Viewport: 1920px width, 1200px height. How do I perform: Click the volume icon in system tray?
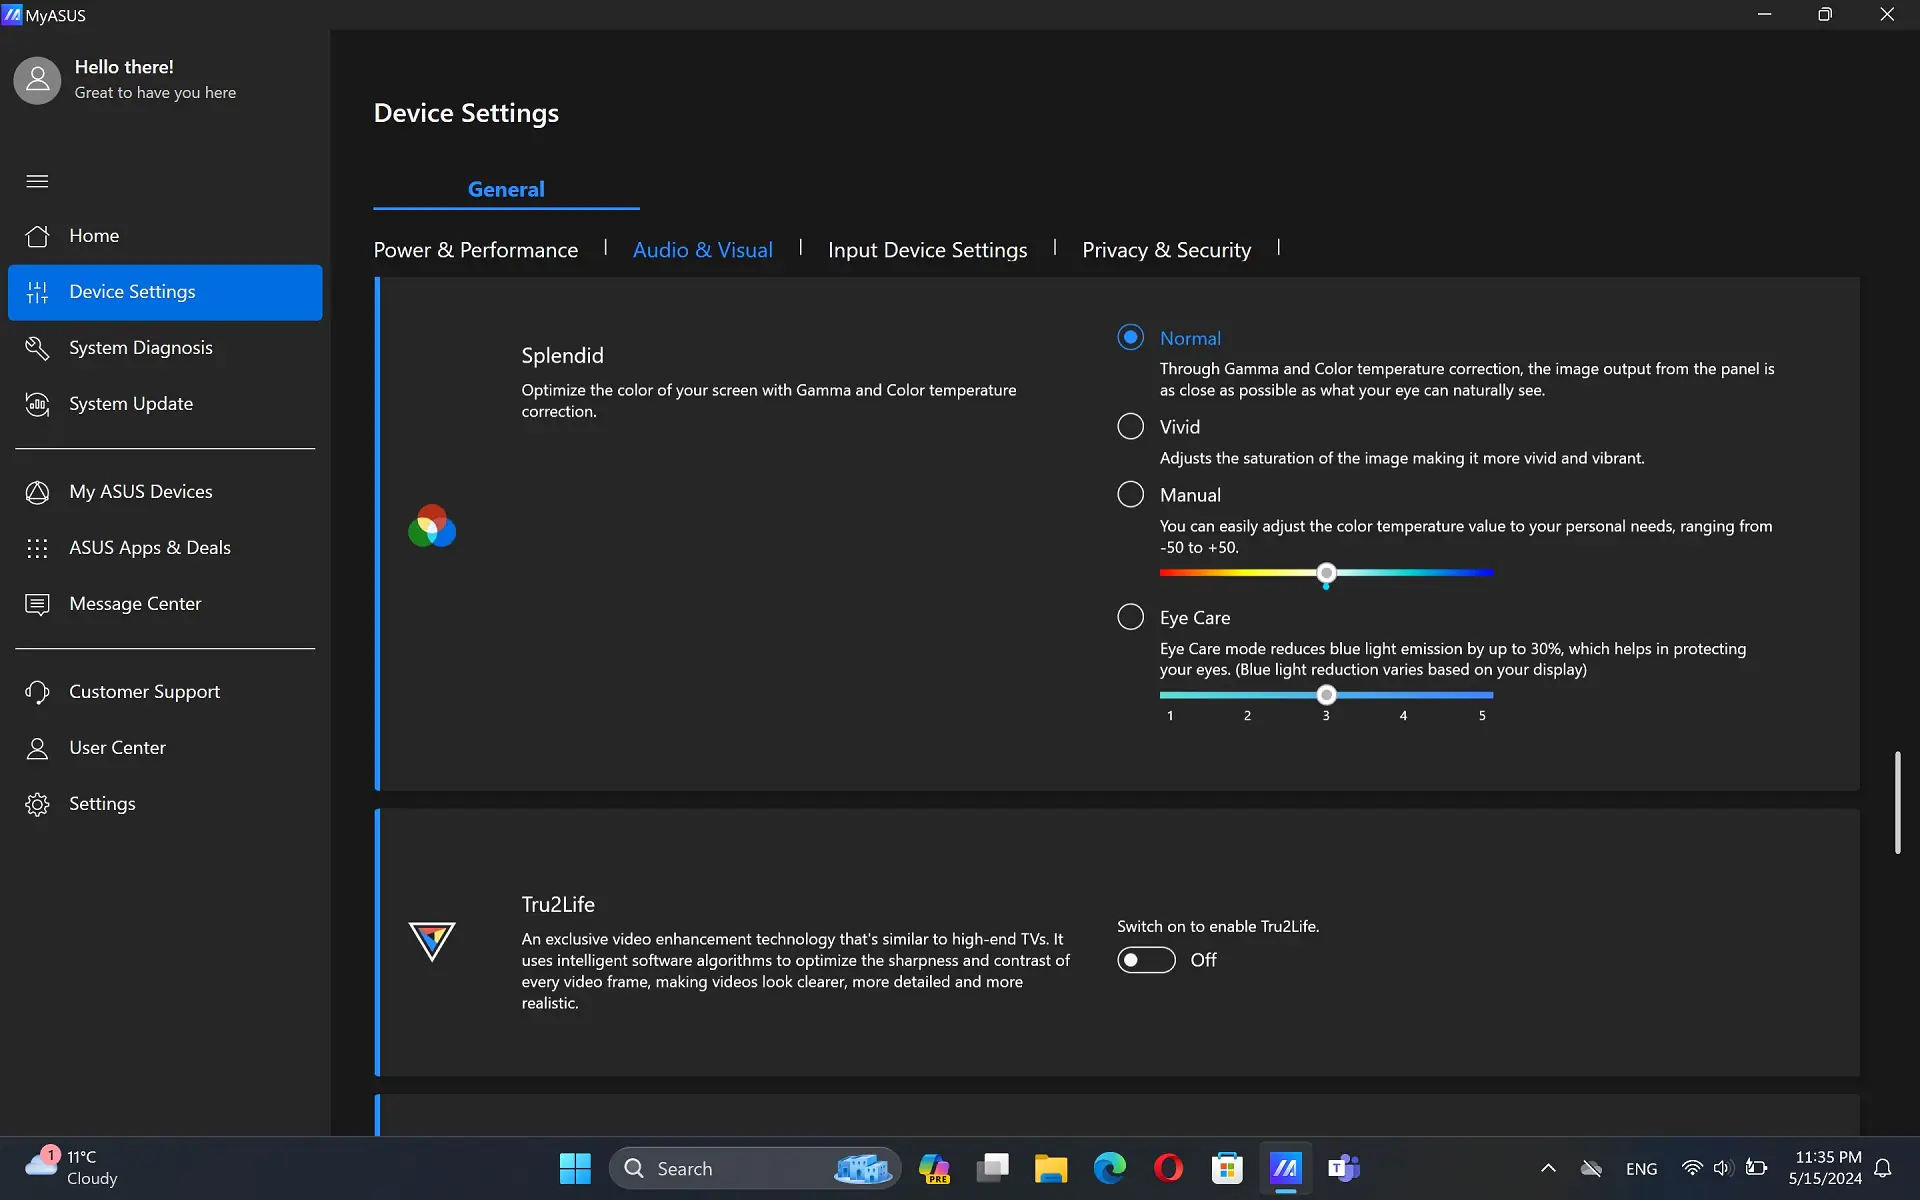click(1722, 1168)
